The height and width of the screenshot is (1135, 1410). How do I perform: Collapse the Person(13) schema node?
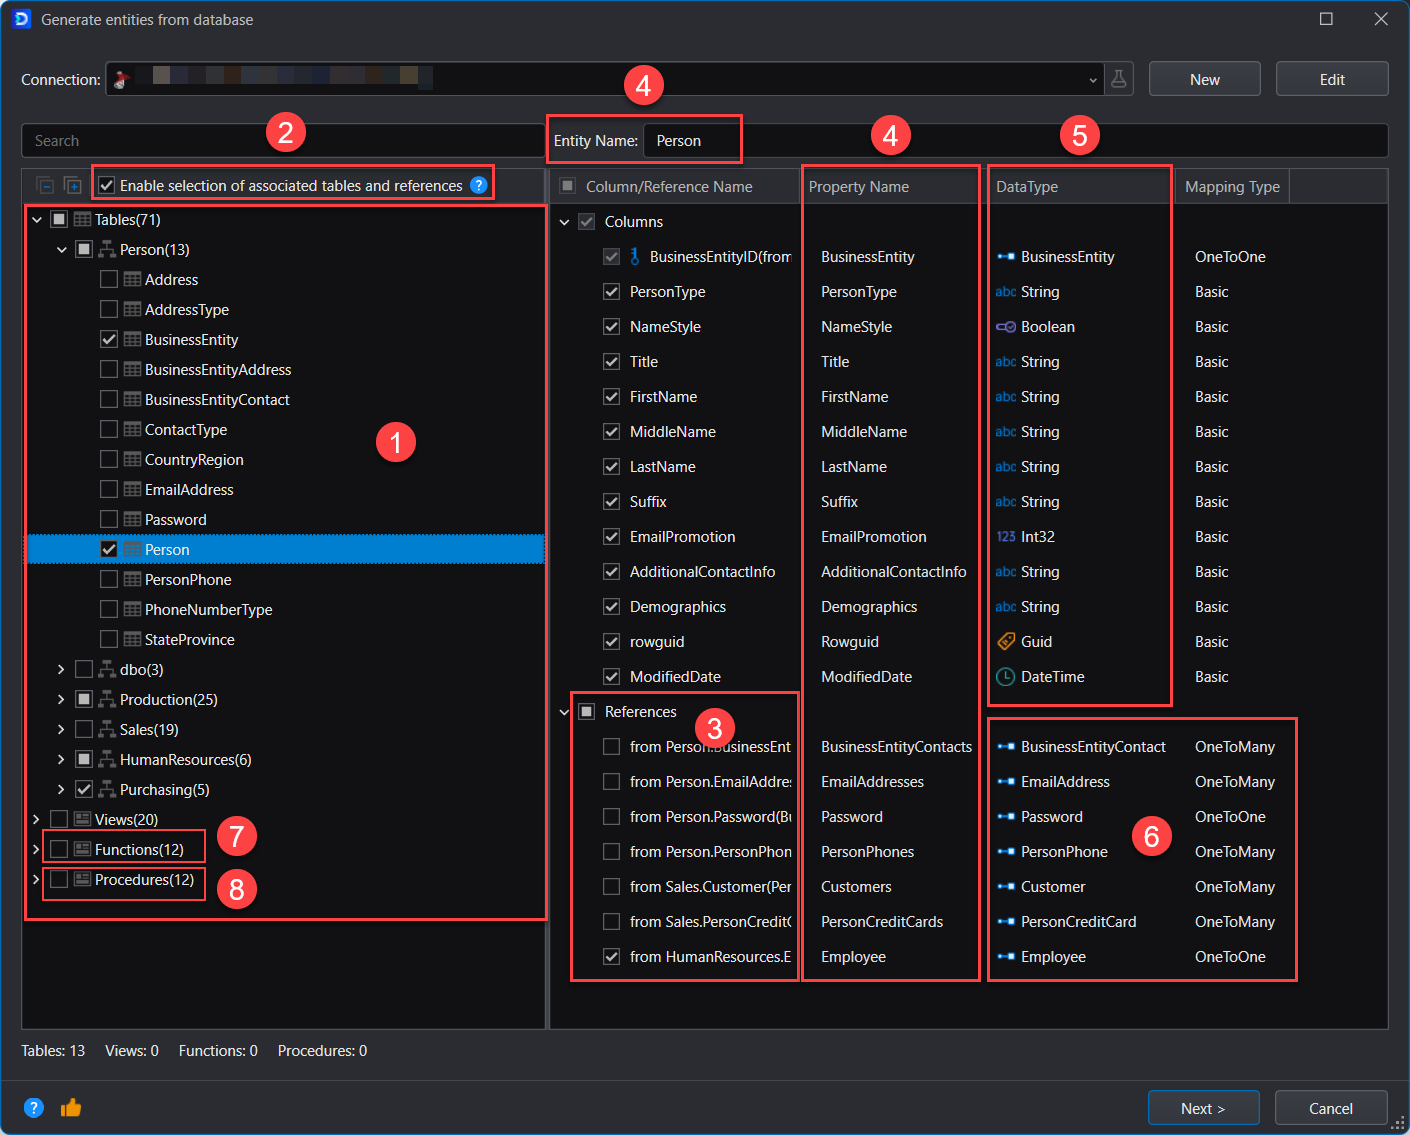62,249
